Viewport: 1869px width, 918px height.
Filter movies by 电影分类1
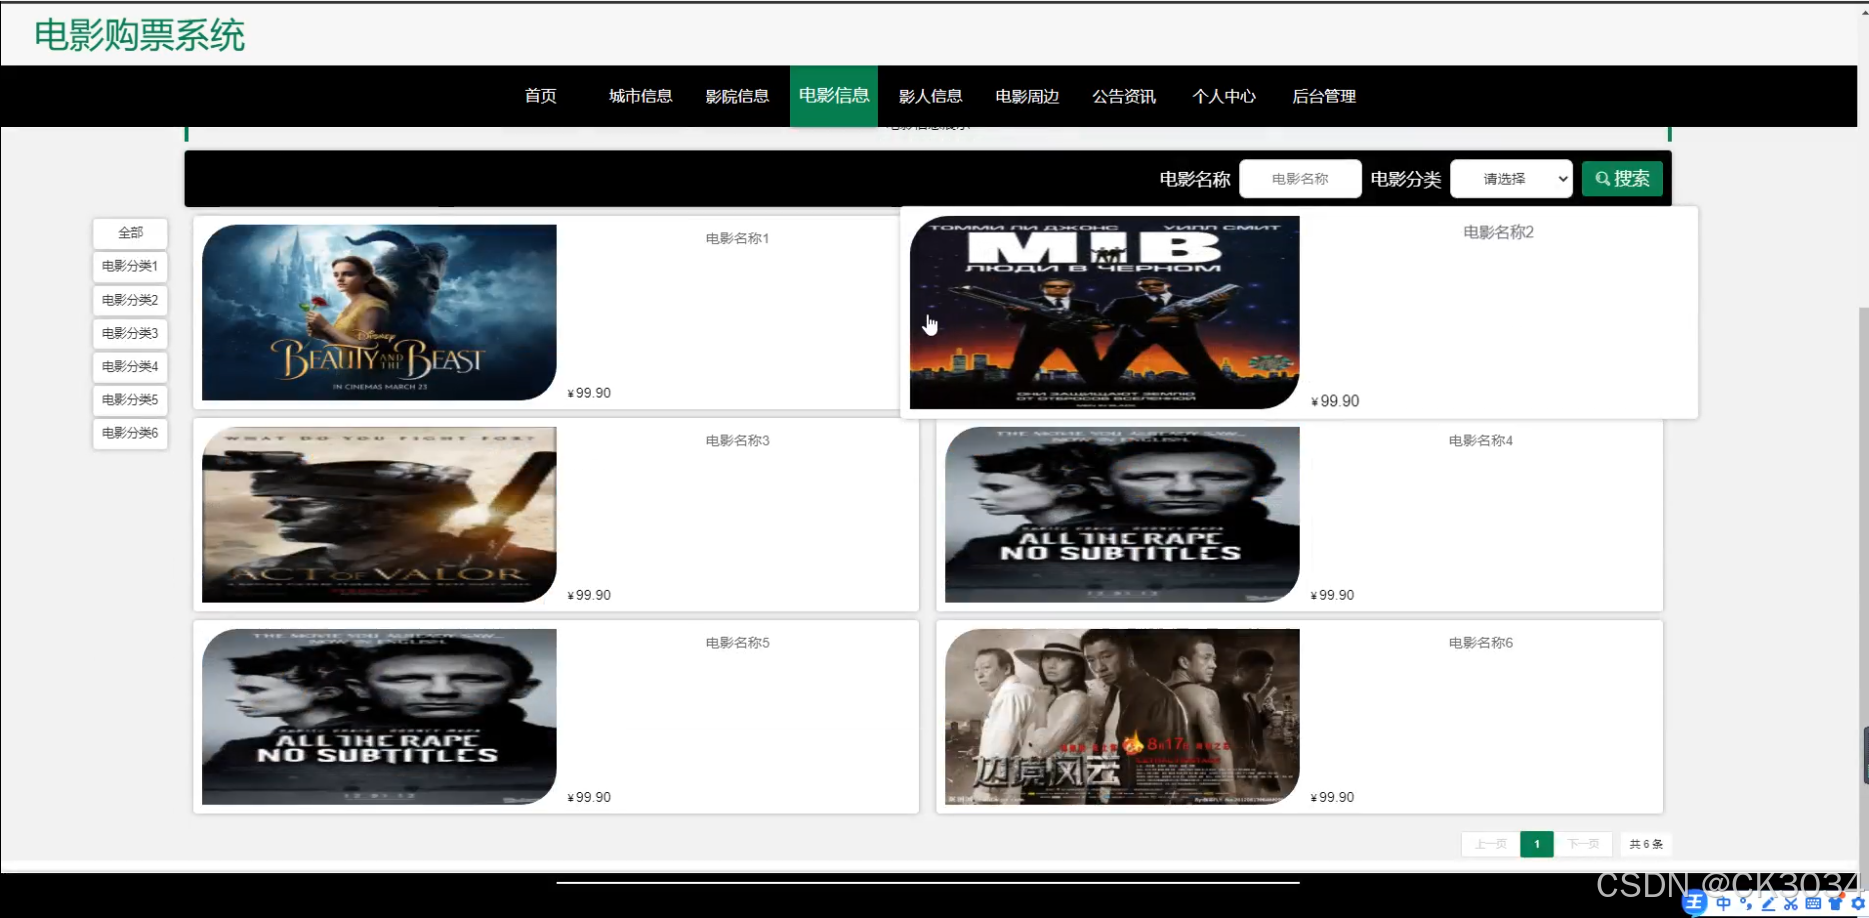pyautogui.click(x=130, y=266)
